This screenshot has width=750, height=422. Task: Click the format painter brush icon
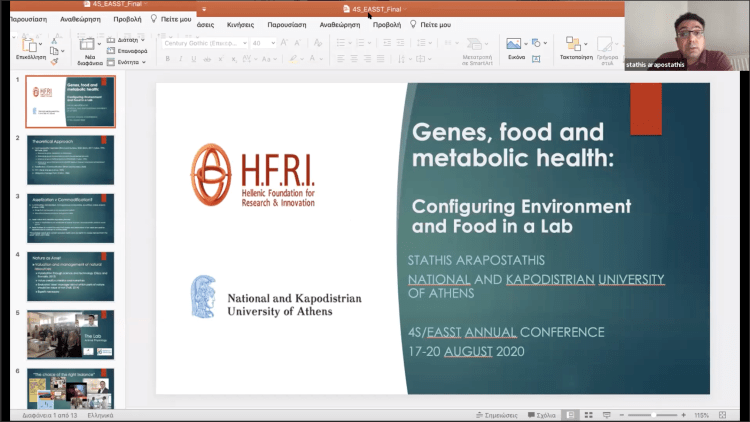[55, 61]
